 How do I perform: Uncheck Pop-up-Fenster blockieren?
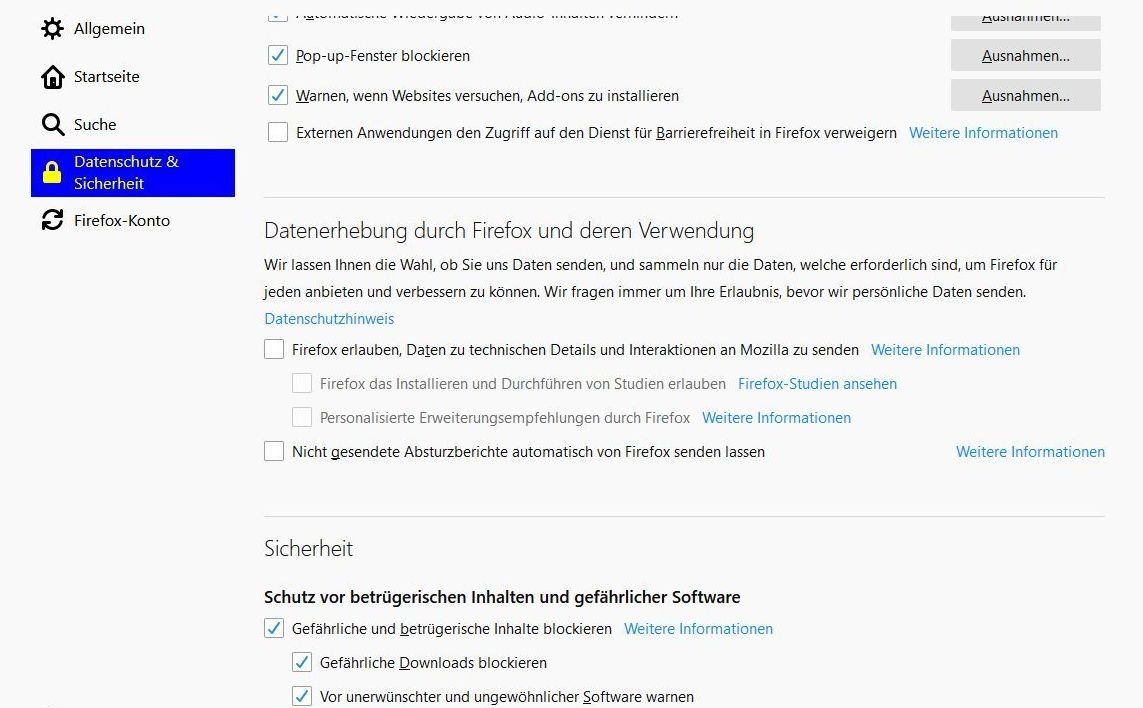point(278,56)
